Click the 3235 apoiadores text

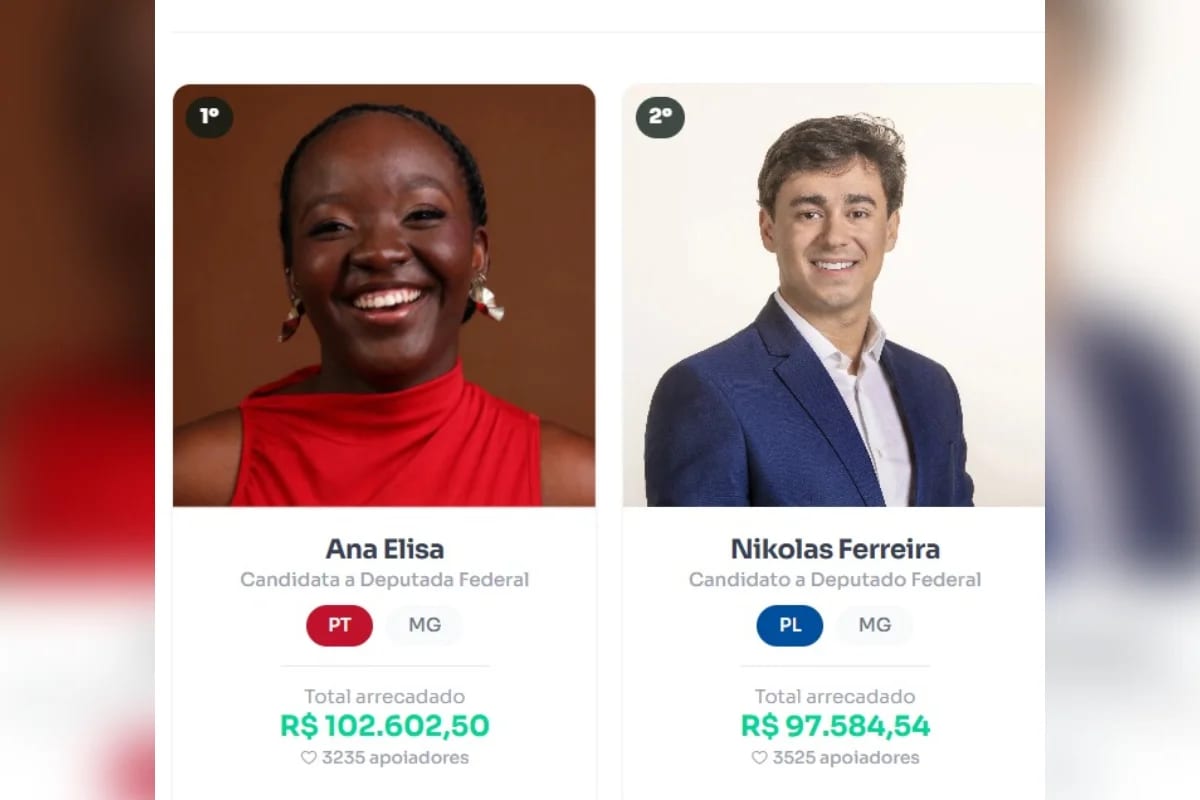pos(395,758)
